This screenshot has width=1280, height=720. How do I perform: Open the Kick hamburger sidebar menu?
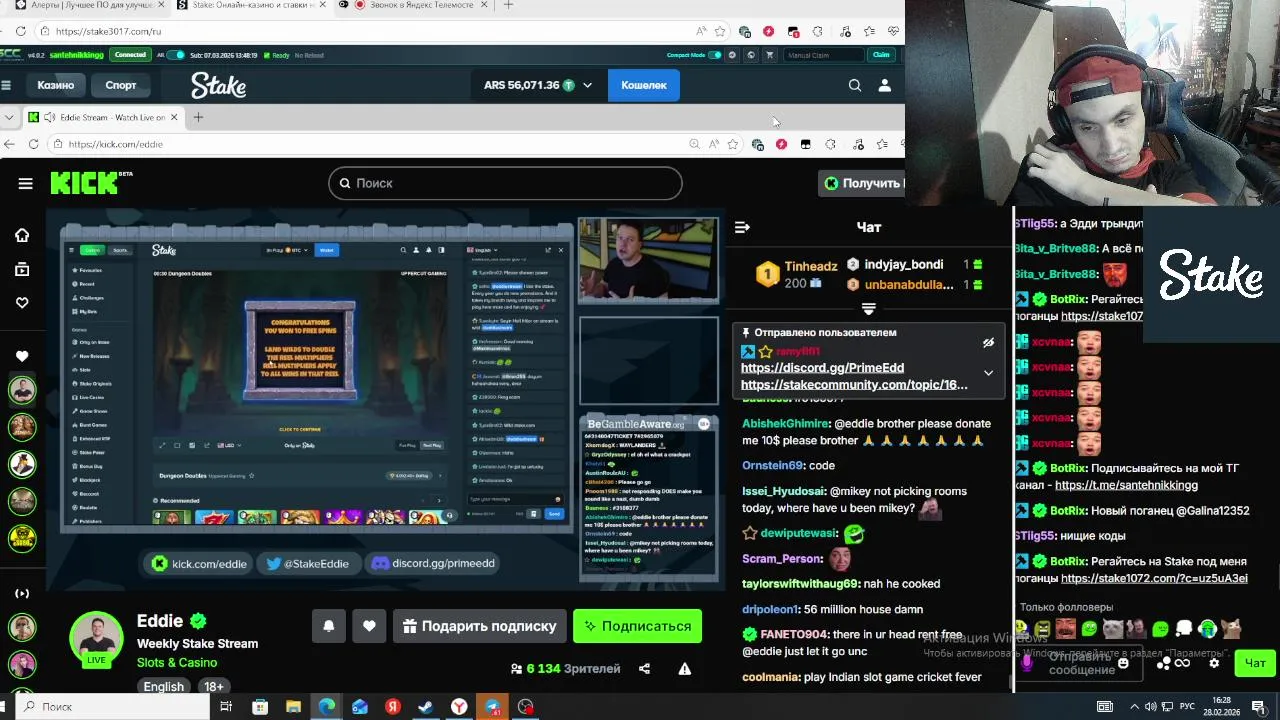[25, 183]
